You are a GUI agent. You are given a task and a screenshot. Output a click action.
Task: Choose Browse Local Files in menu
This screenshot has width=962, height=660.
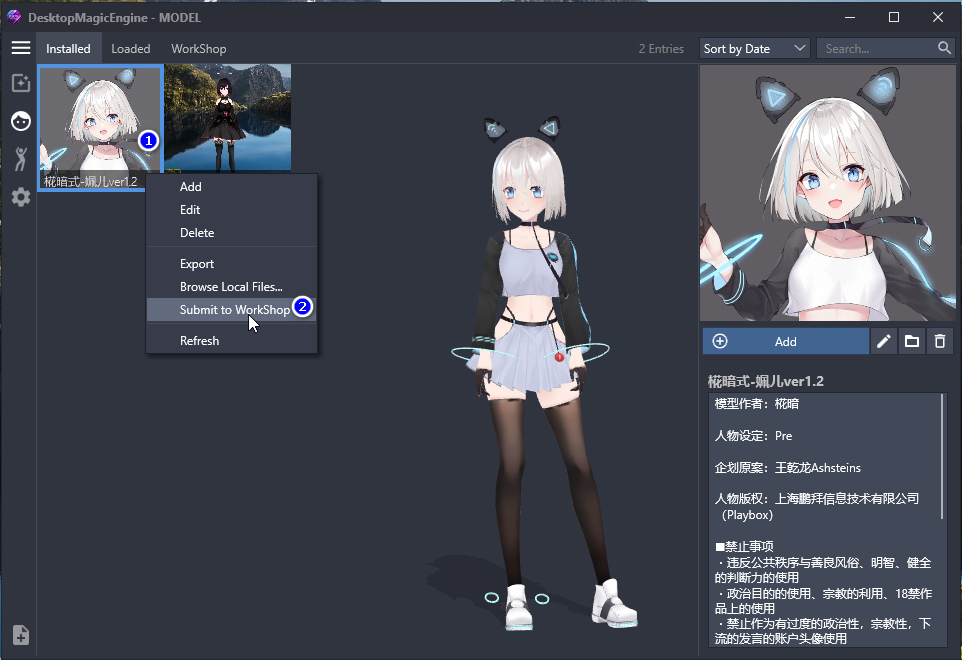[231, 286]
